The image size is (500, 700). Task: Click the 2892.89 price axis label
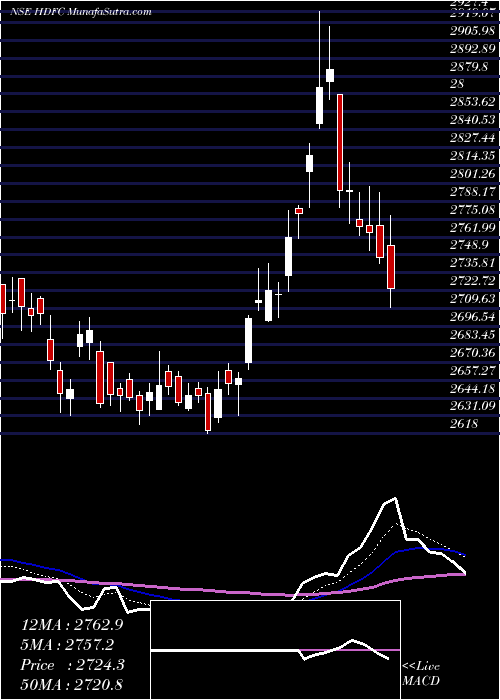click(473, 48)
